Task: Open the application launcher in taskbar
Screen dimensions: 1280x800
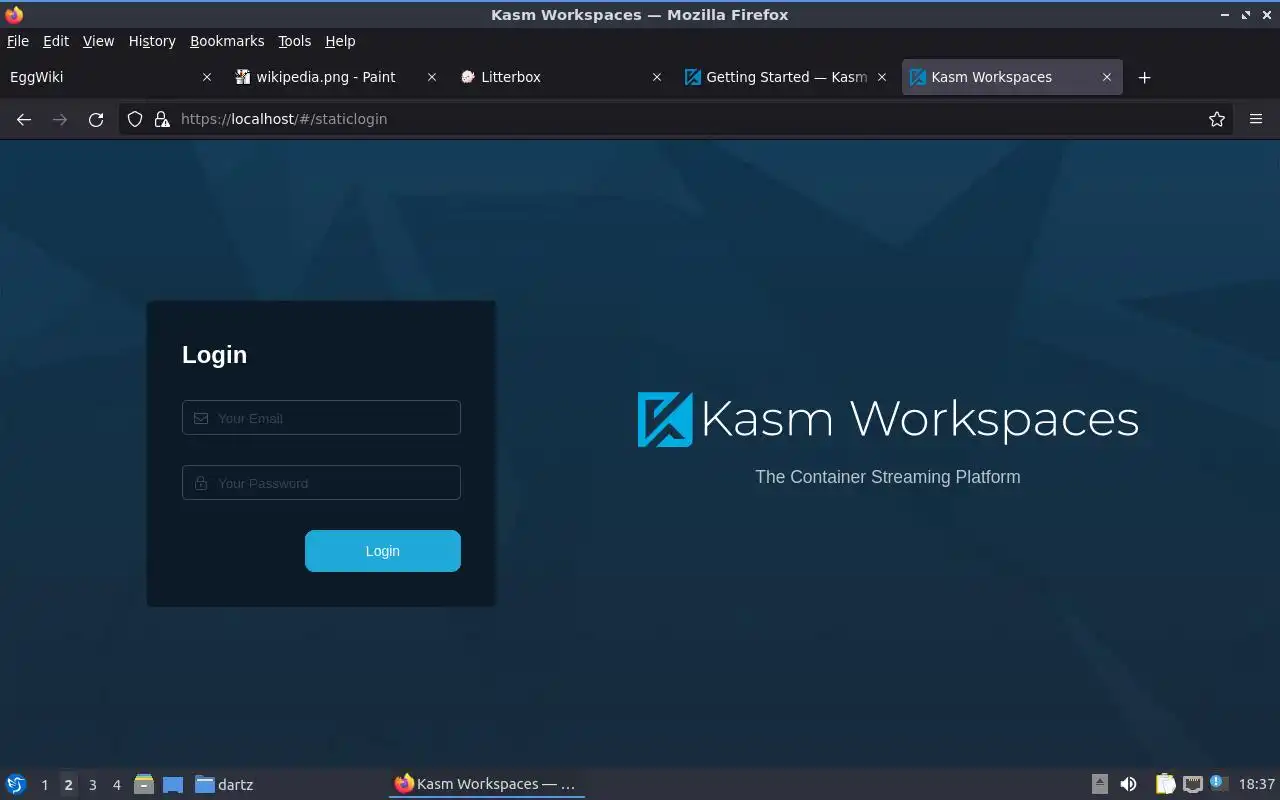Action: coord(16,784)
